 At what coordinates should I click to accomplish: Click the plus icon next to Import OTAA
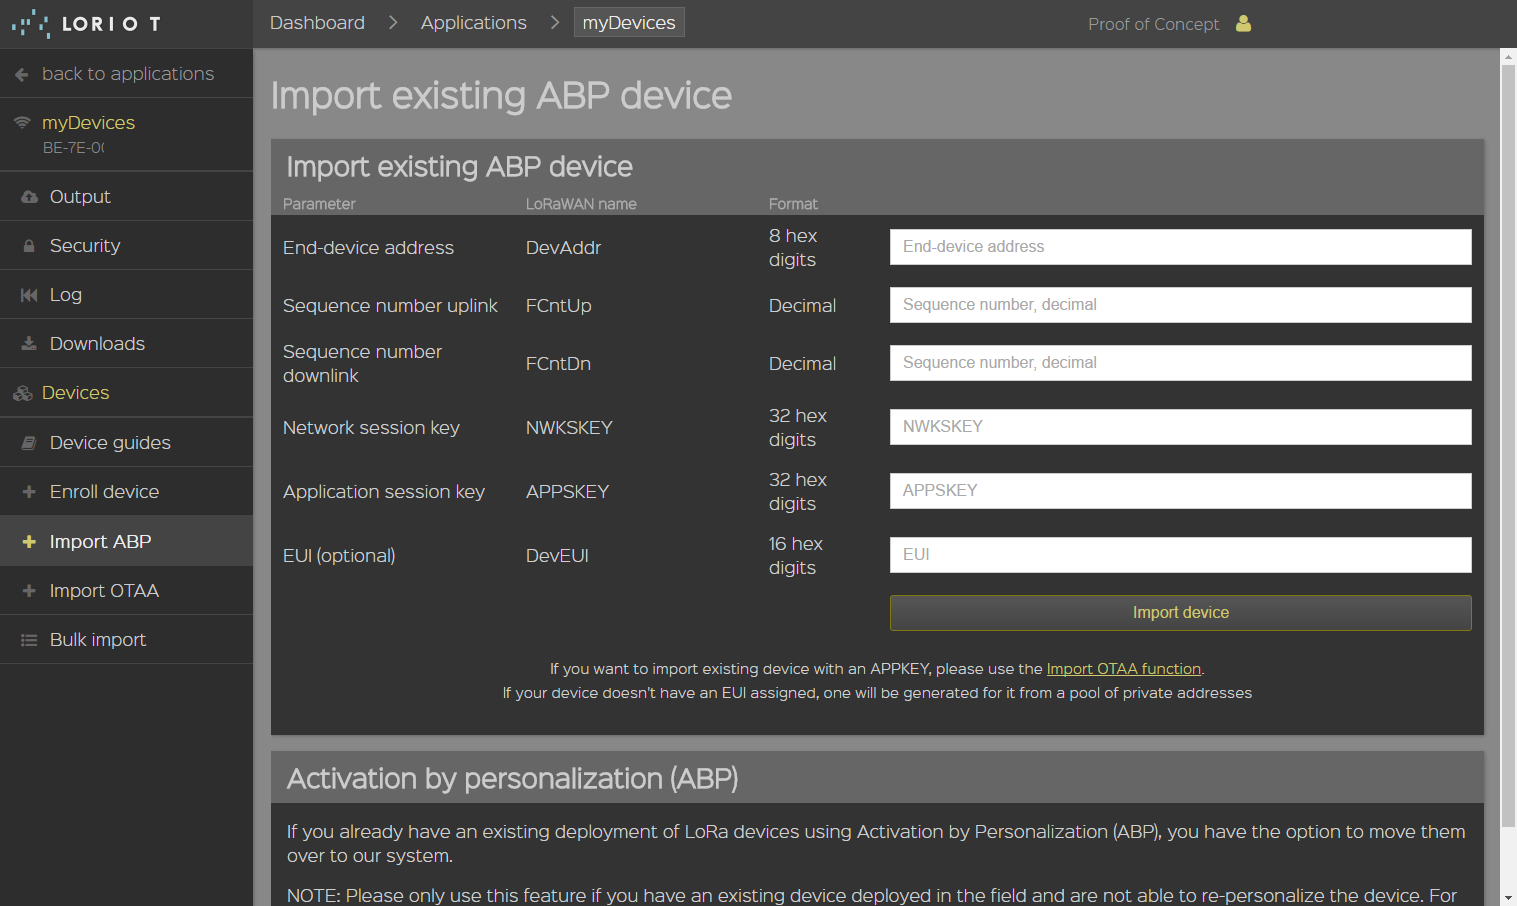[29, 591]
